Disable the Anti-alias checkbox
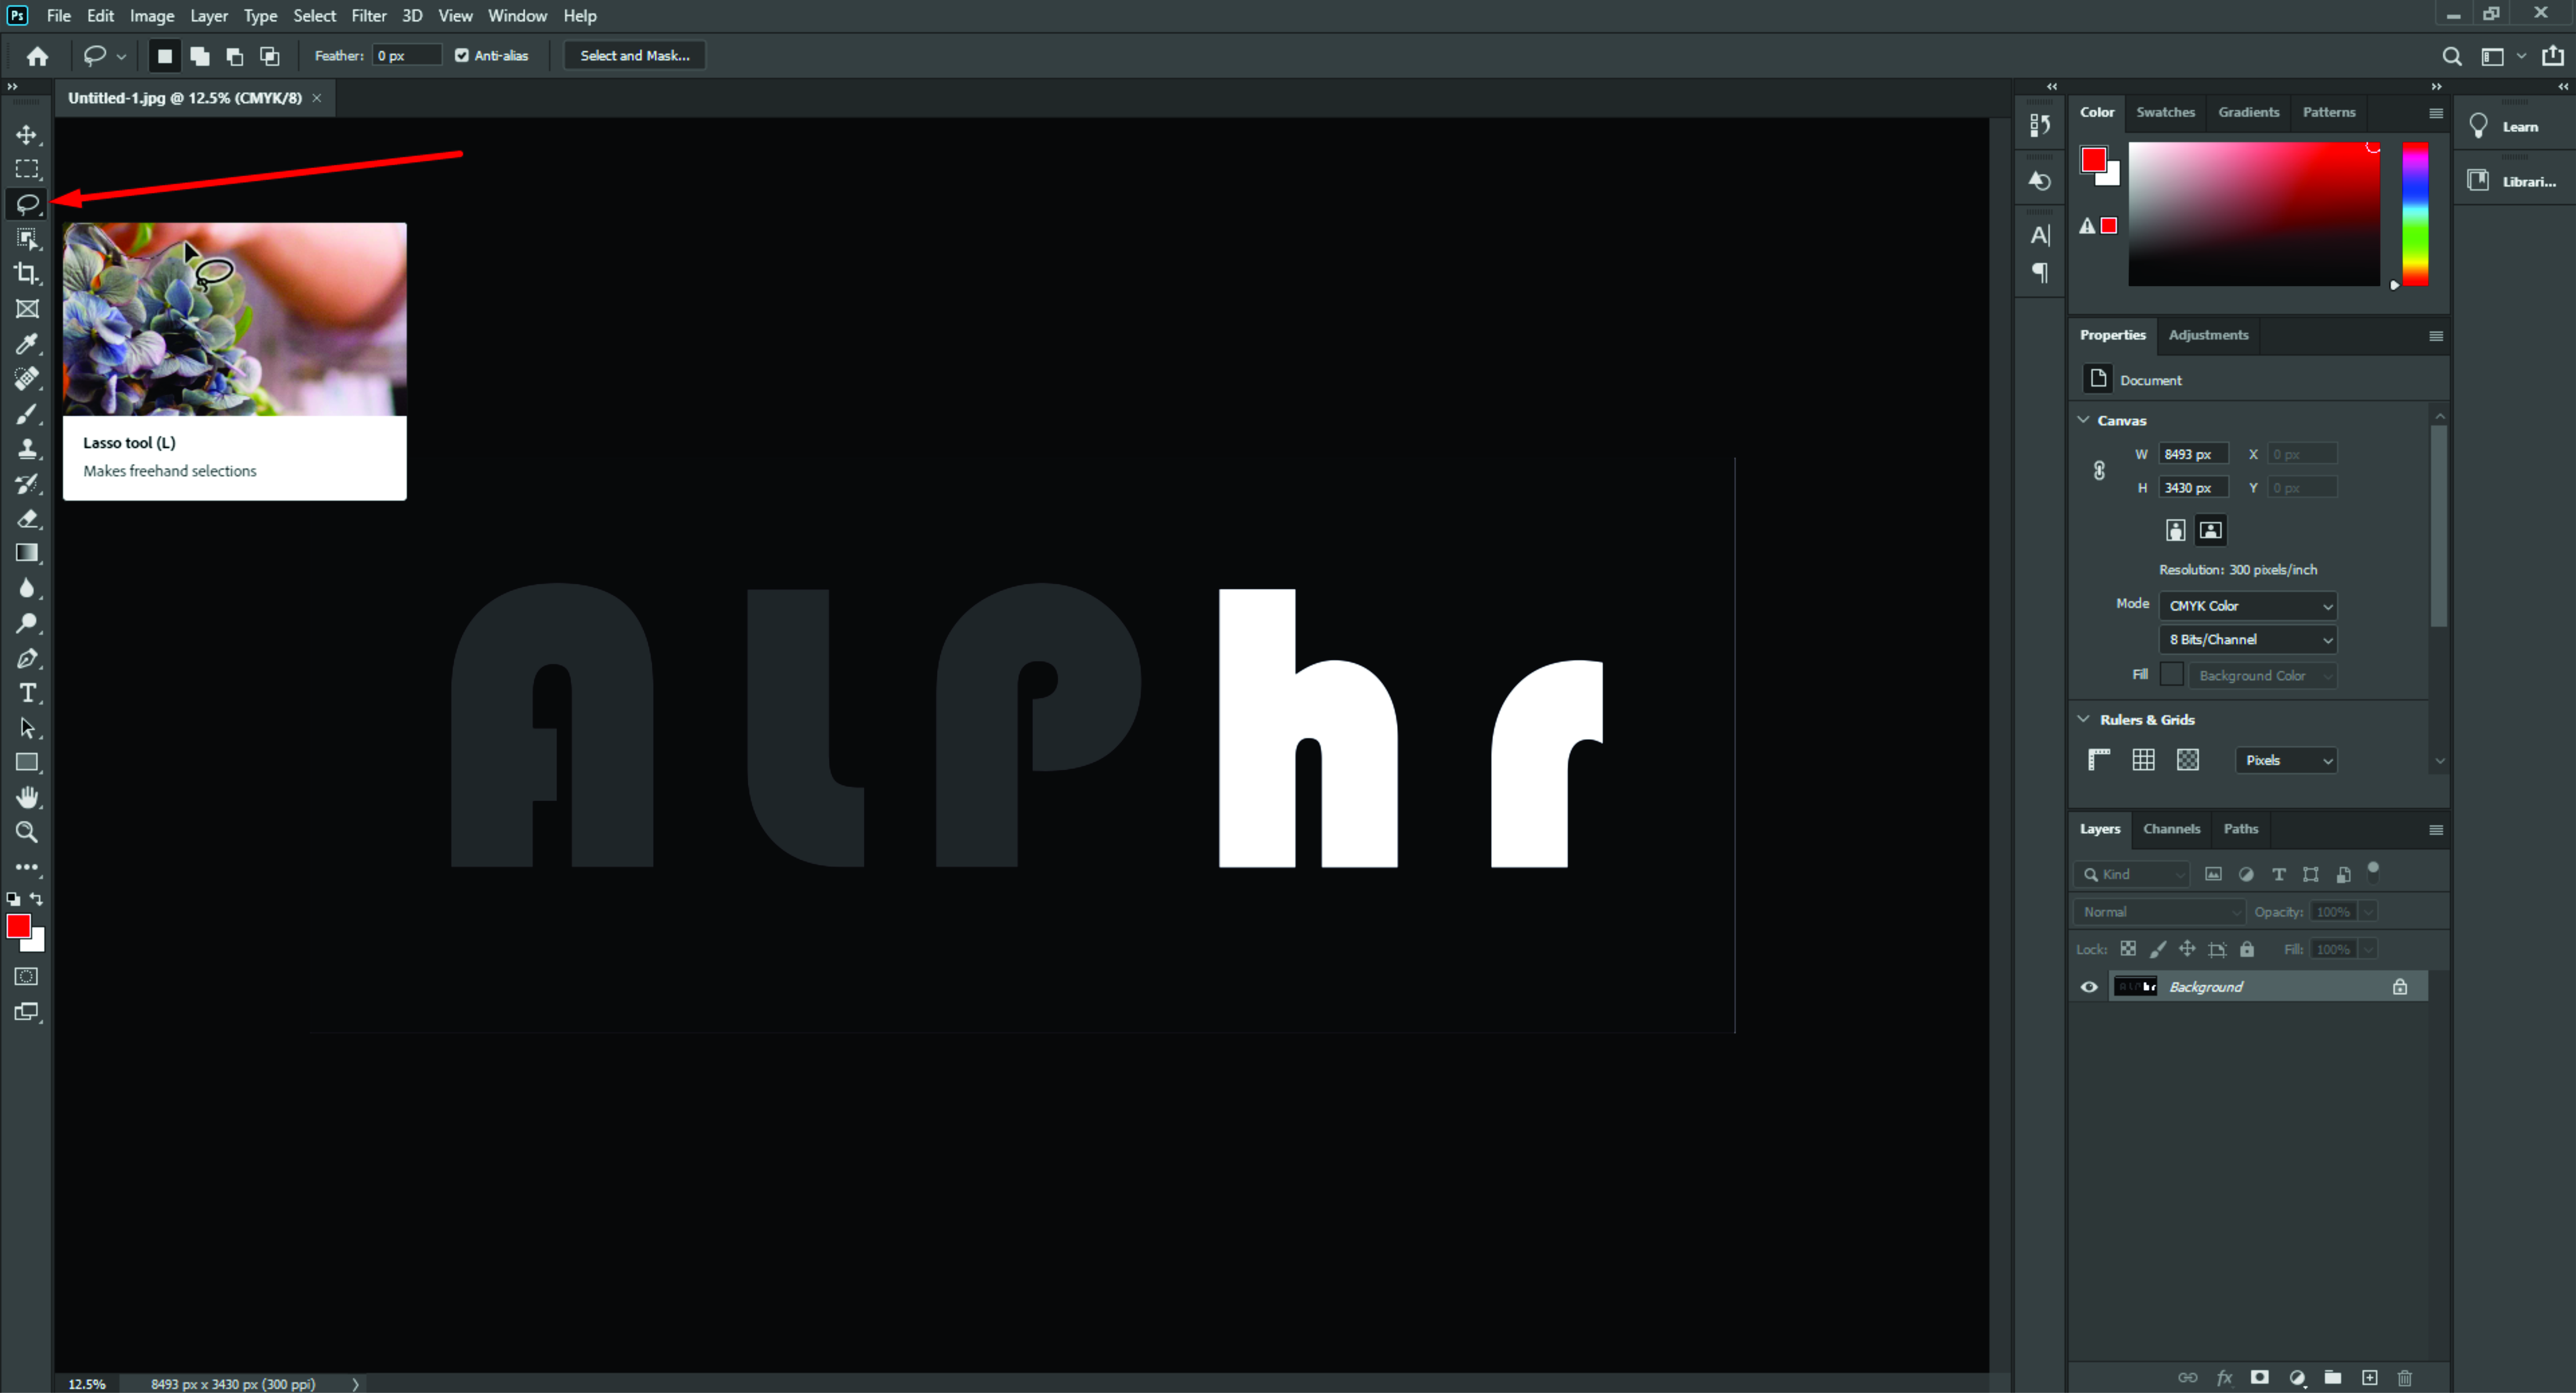This screenshot has width=2576, height=1393. (x=462, y=56)
